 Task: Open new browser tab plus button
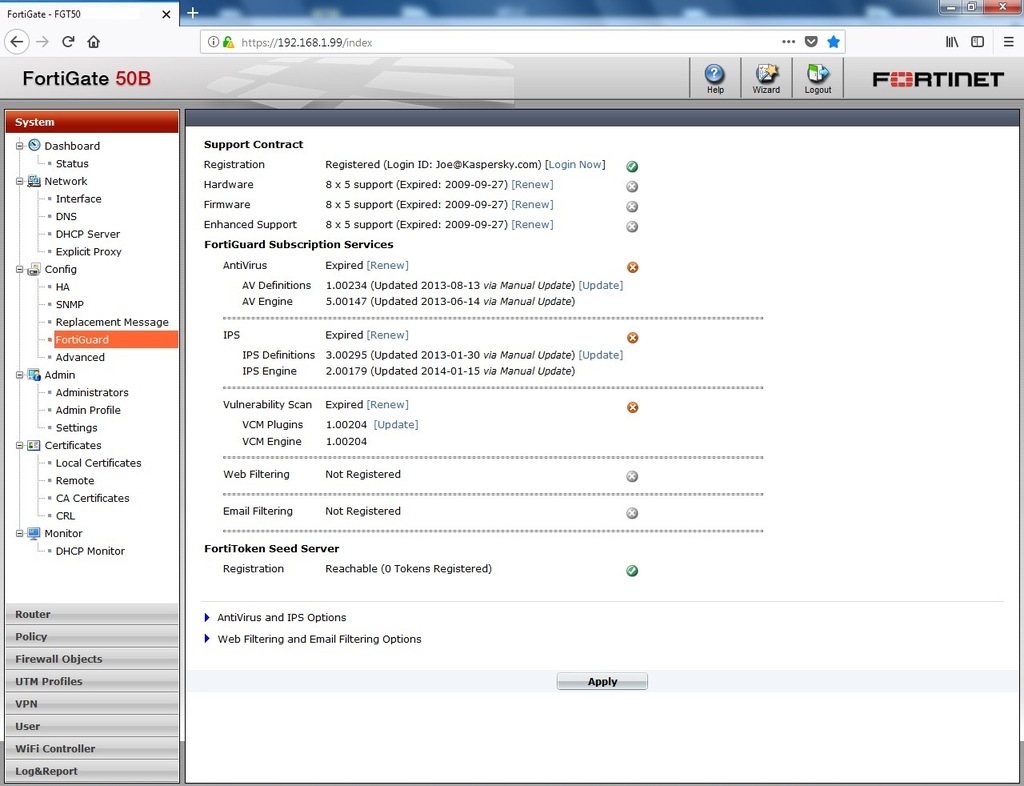point(193,12)
